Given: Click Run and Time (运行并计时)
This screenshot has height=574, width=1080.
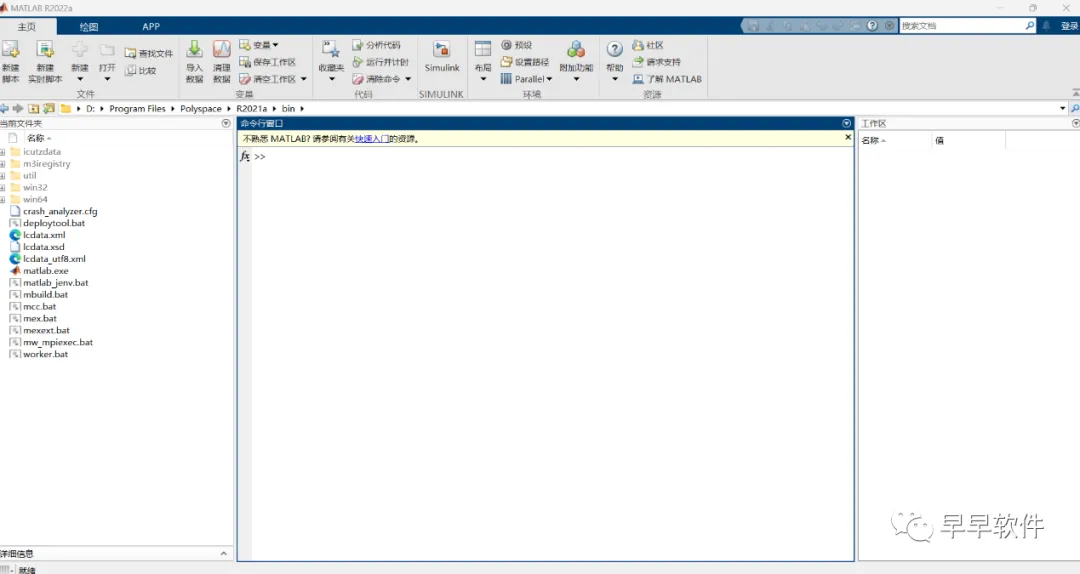Looking at the screenshot, I should (380, 62).
